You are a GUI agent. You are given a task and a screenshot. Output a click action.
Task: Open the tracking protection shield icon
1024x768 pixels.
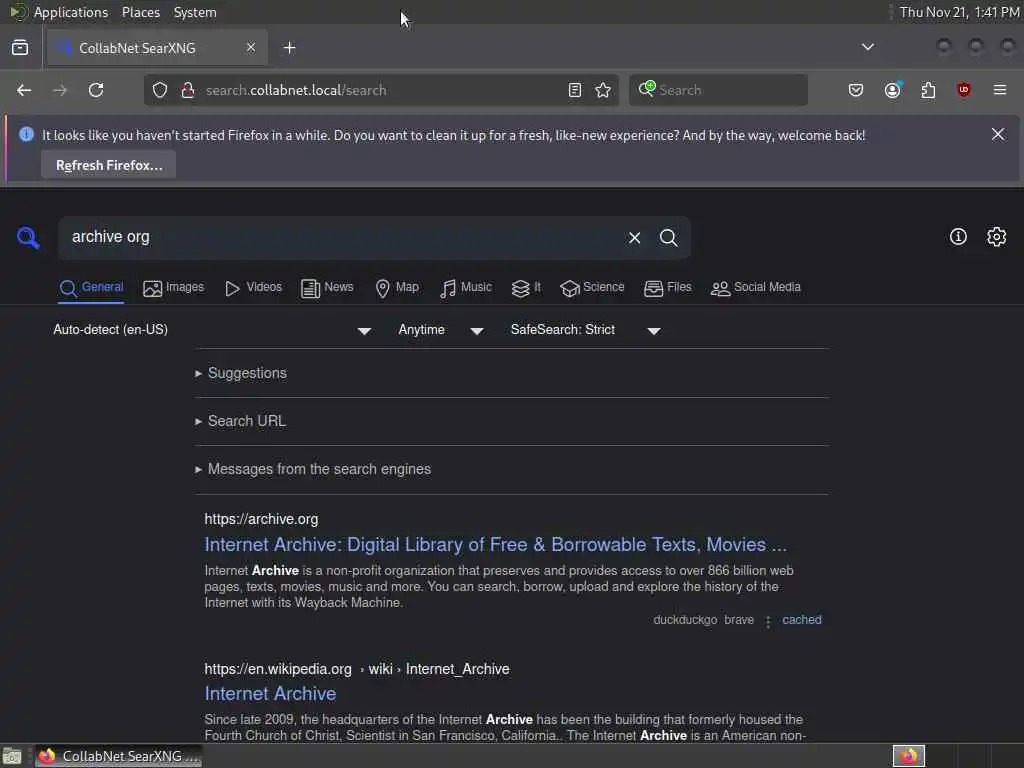[160, 90]
